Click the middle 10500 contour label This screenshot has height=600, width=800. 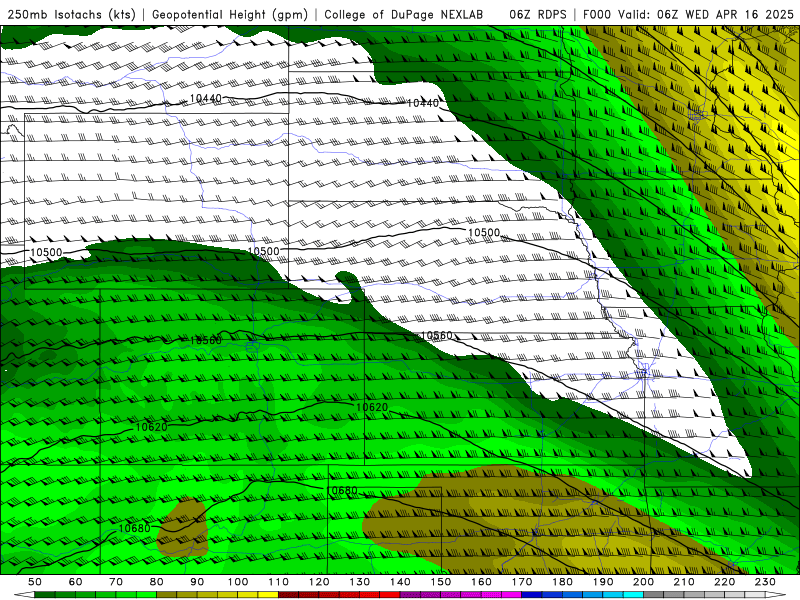point(263,251)
